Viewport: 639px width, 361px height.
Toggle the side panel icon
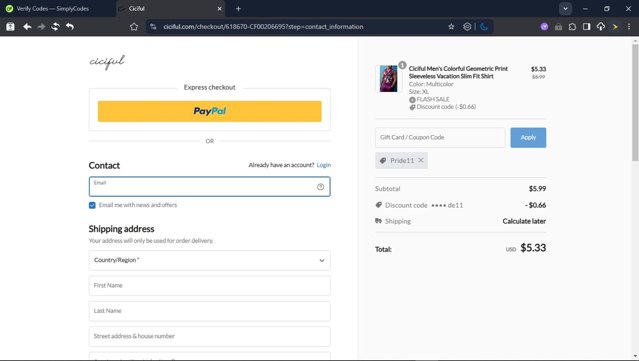tap(586, 26)
